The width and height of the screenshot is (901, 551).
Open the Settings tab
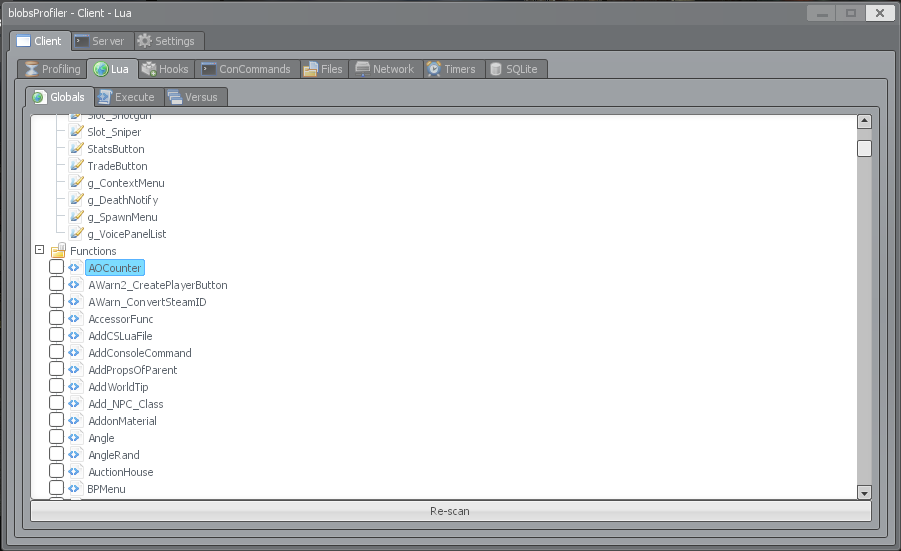[x=168, y=41]
